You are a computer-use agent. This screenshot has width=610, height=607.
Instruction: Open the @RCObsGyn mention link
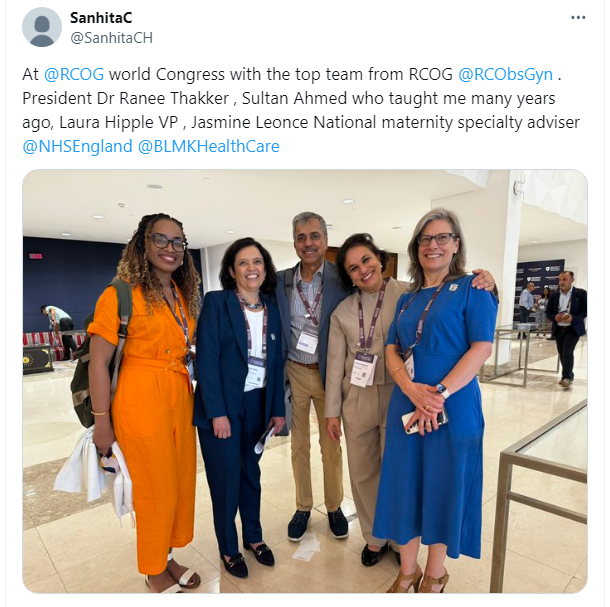pos(505,74)
